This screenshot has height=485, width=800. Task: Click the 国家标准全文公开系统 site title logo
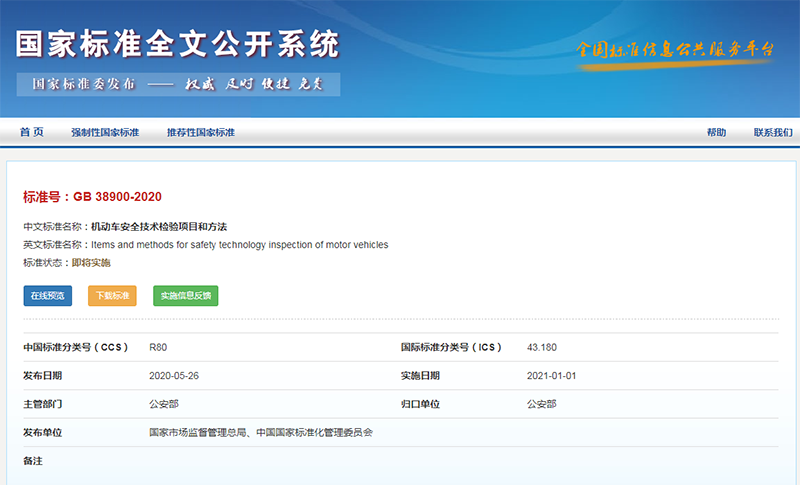177,44
